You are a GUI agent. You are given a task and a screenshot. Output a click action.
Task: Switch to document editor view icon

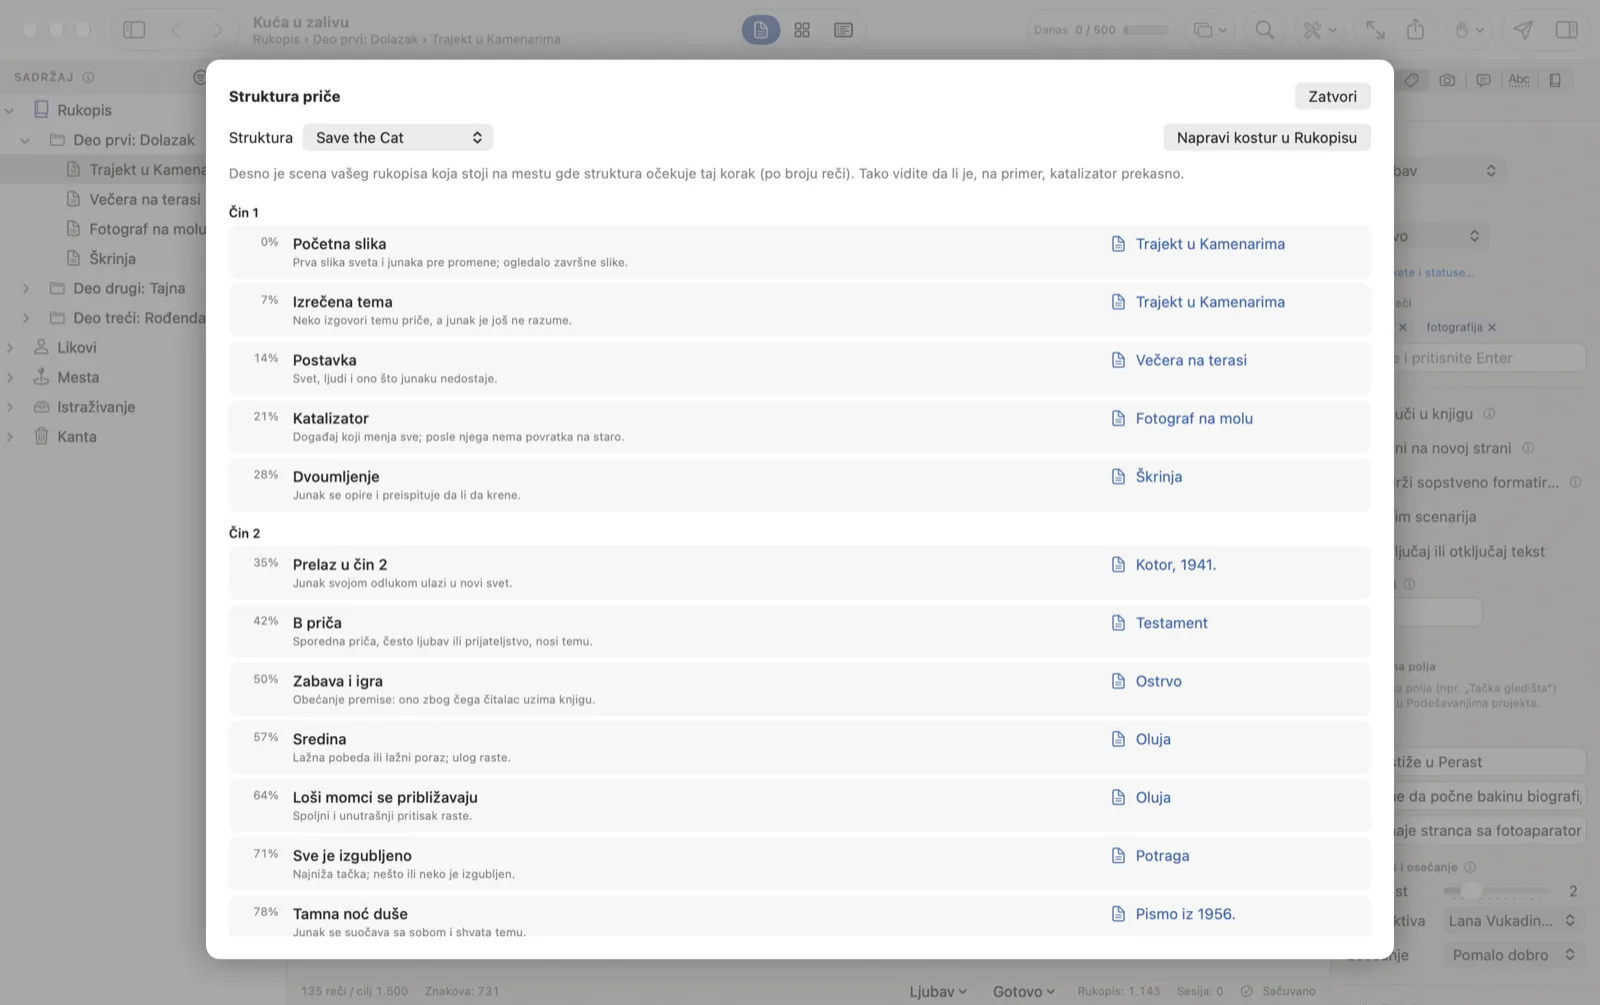tap(760, 30)
